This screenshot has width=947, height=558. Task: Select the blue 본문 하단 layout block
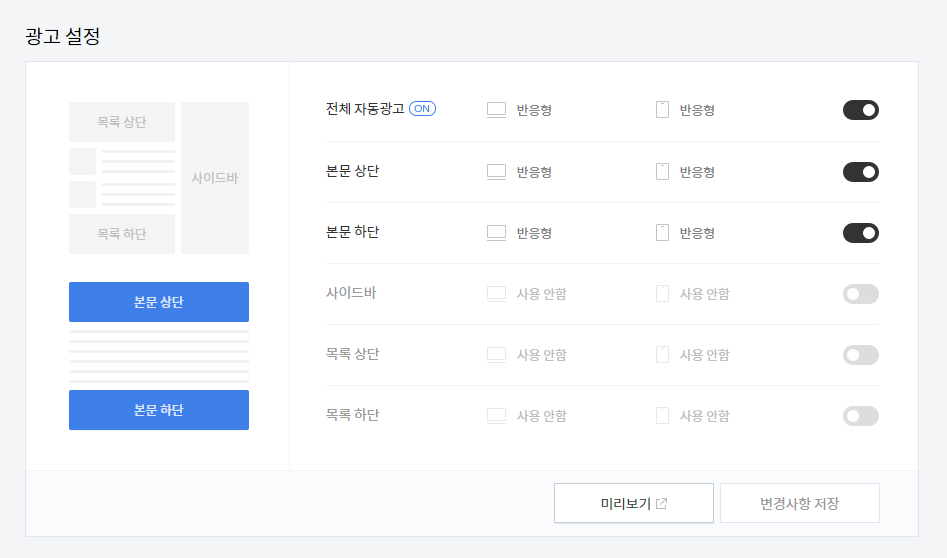tap(159, 410)
